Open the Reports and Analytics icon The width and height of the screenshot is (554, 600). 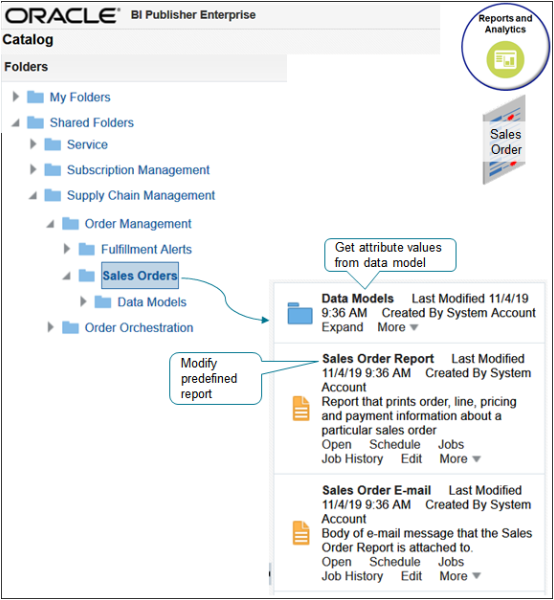click(505, 60)
